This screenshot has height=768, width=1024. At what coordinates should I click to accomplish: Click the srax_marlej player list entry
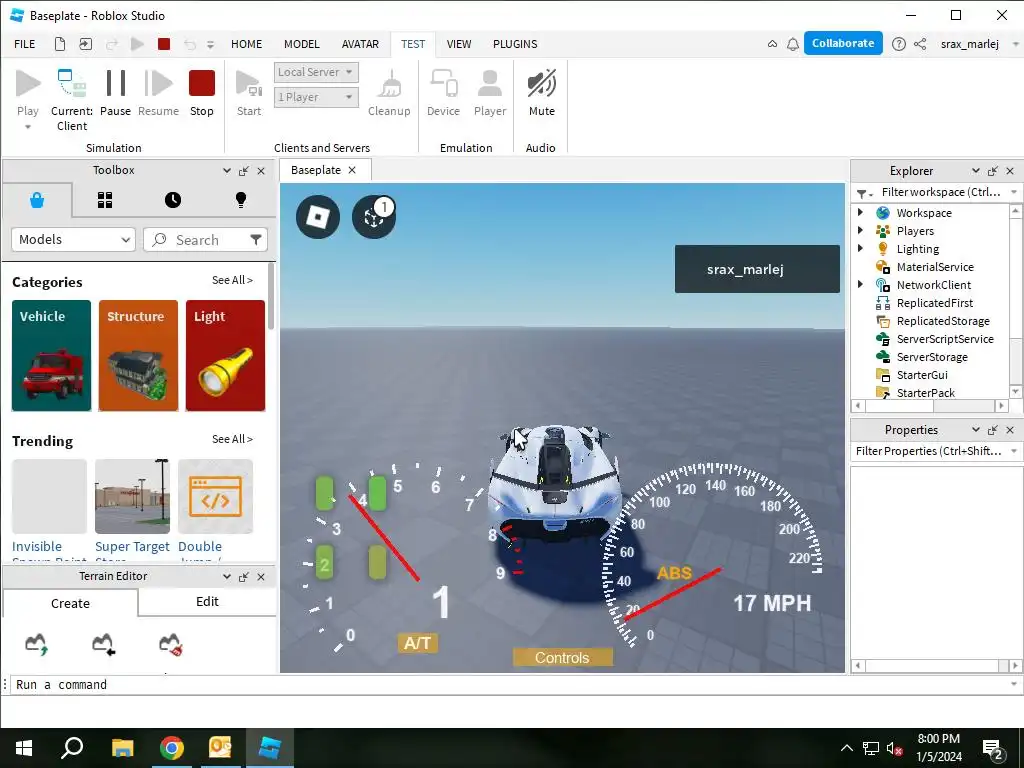coord(757,269)
